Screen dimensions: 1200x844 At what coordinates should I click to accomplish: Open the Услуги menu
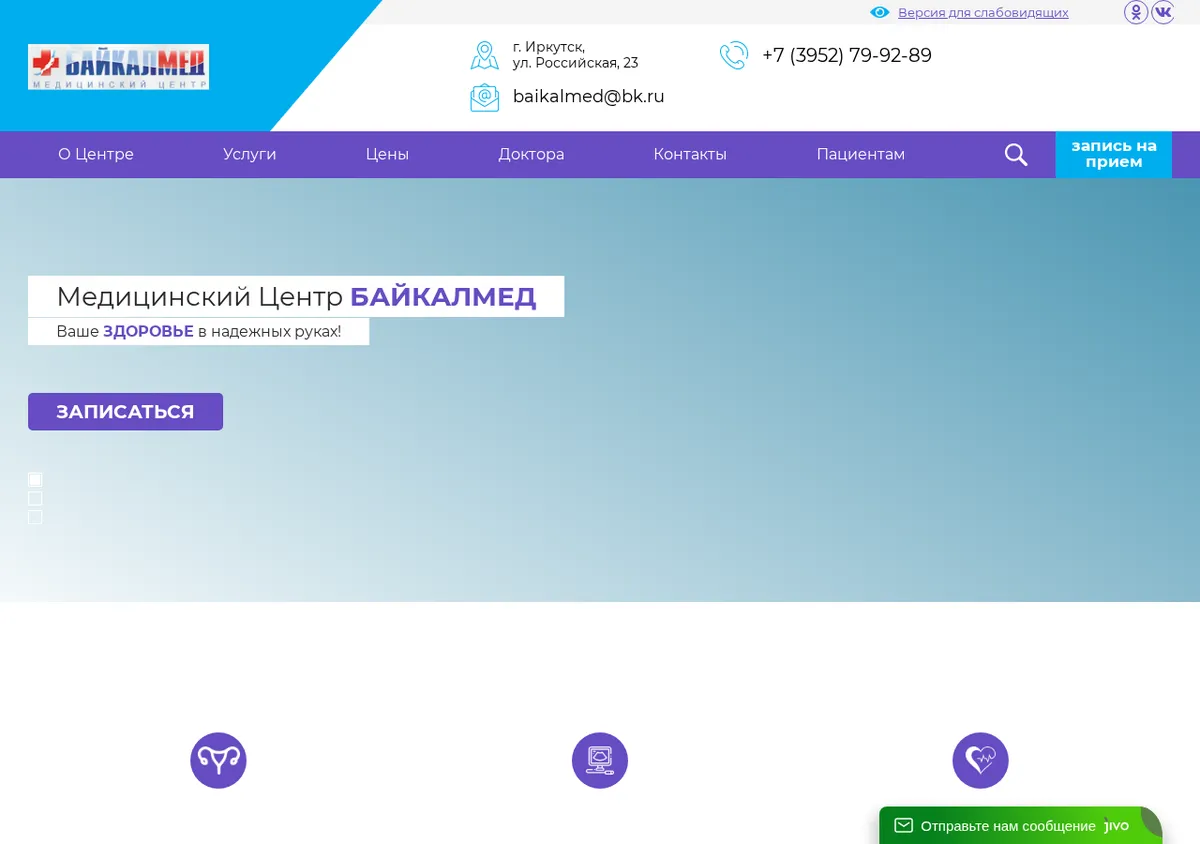(x=250, y=155)
